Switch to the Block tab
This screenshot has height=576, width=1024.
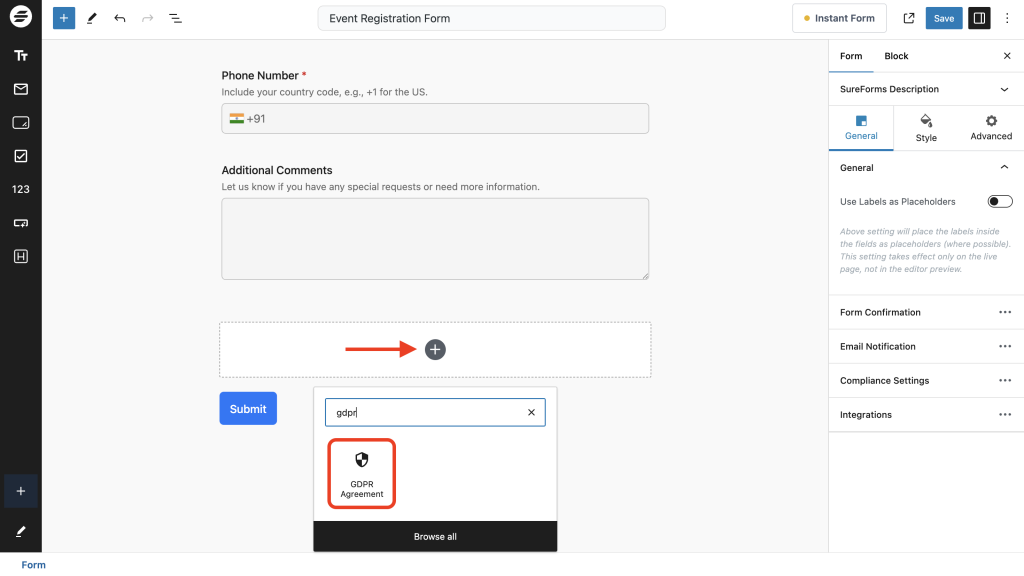(896, 56)
